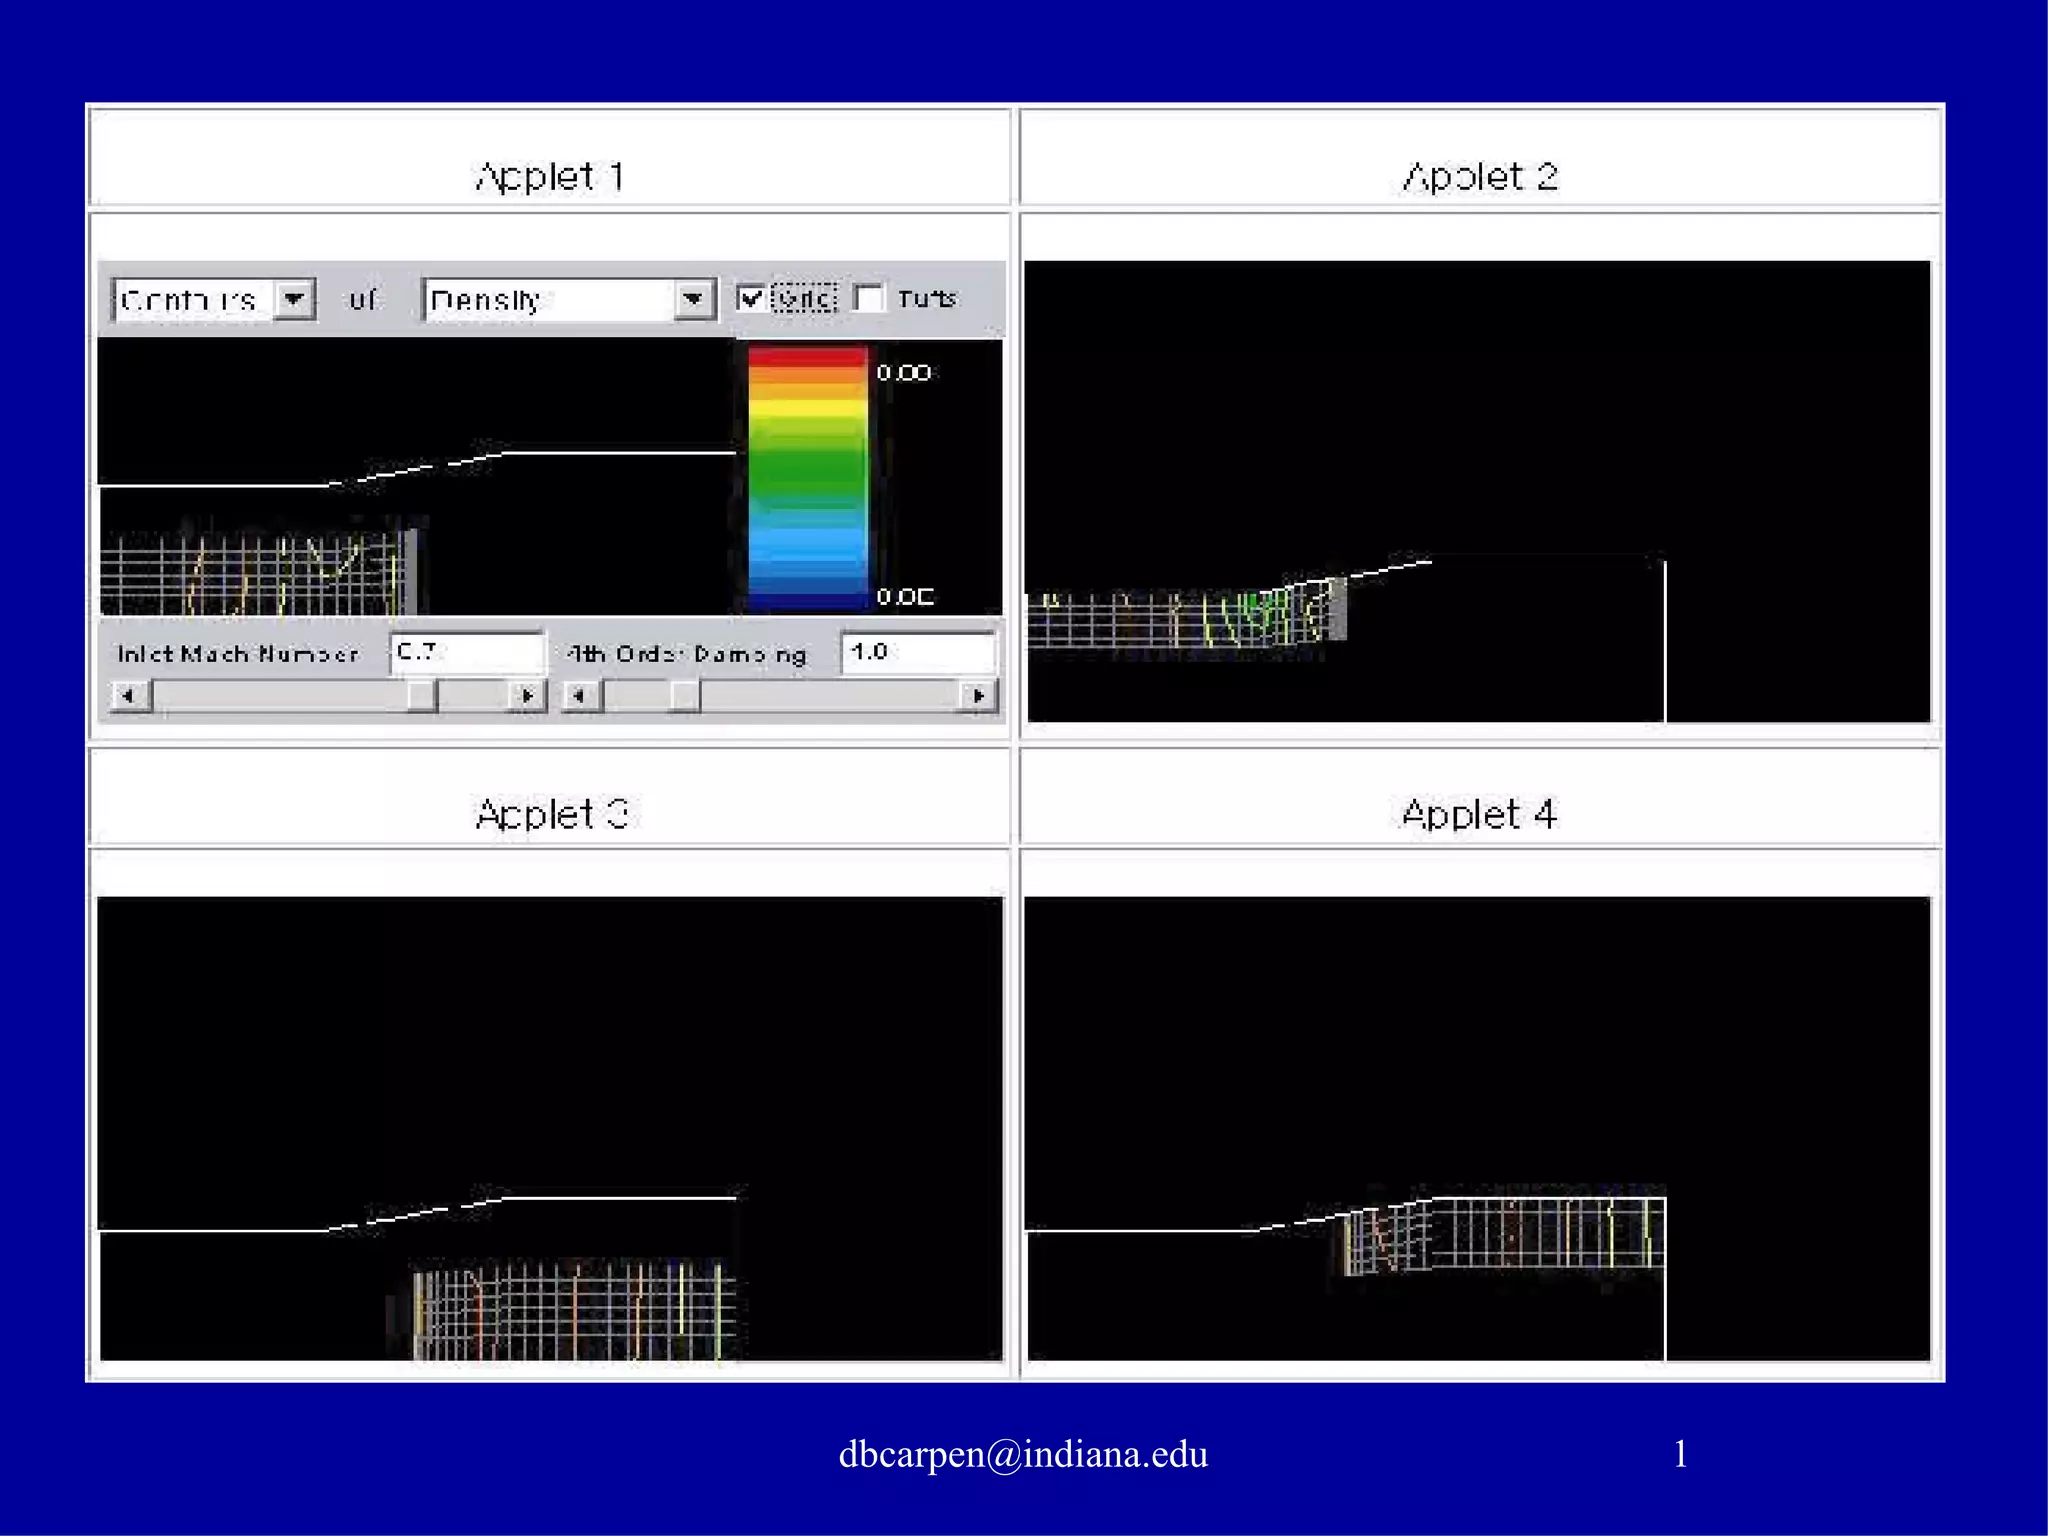
Task: Enable the Tufts checkbox
Action: pos(869,298)
